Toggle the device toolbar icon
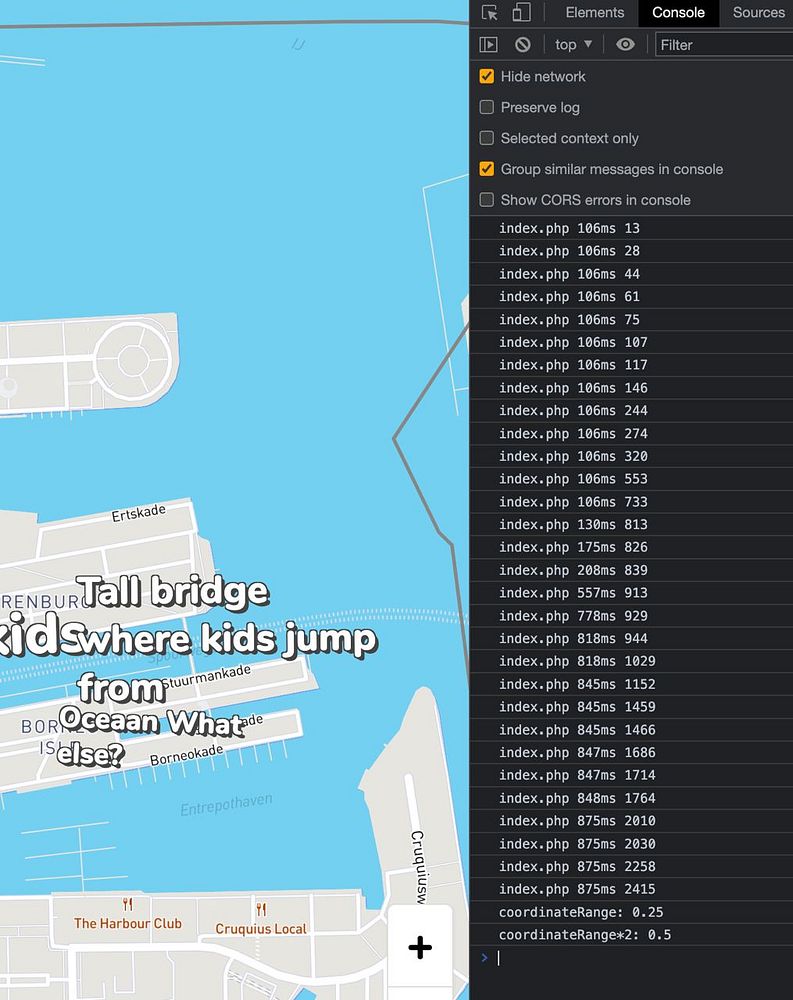793x1000 pixels. click(521, 13)
